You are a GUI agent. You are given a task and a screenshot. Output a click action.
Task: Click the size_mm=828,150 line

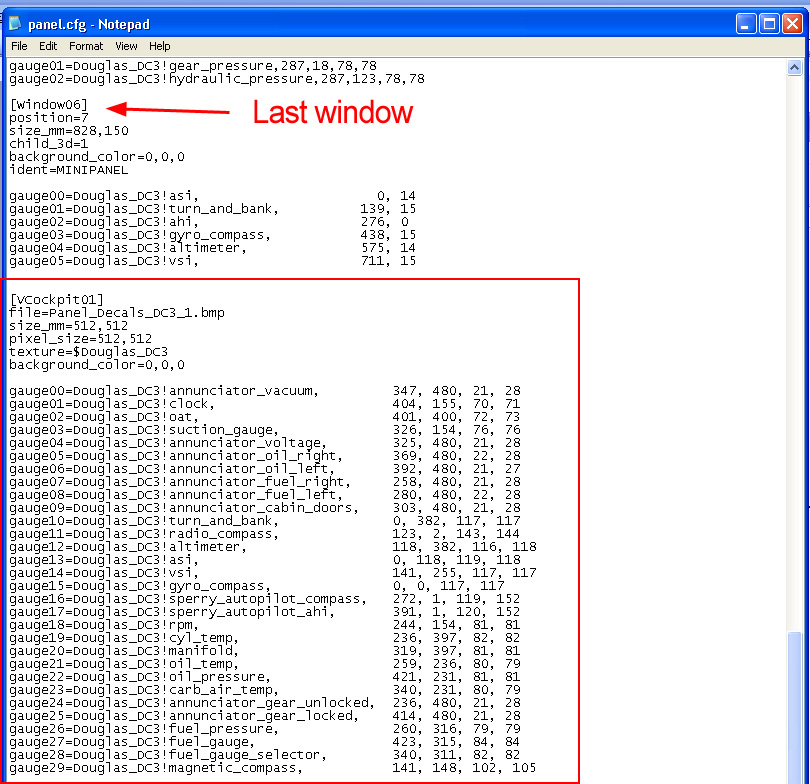tap(69, 131)
